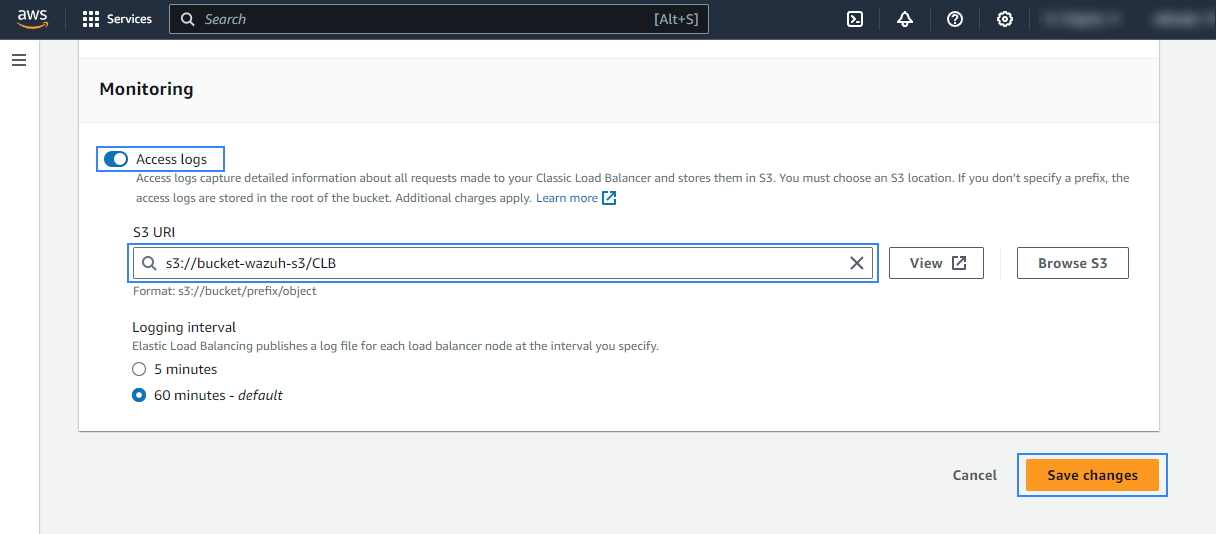Cancel the monitoring edits

(x=974, y=475)
